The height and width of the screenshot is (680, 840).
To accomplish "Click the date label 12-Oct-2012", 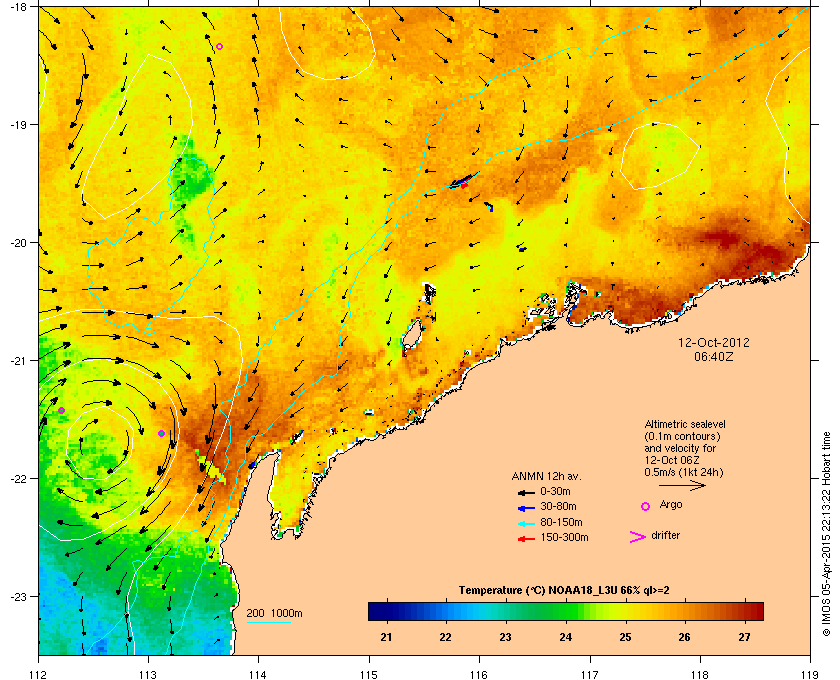I will click(x=714, y=343).
